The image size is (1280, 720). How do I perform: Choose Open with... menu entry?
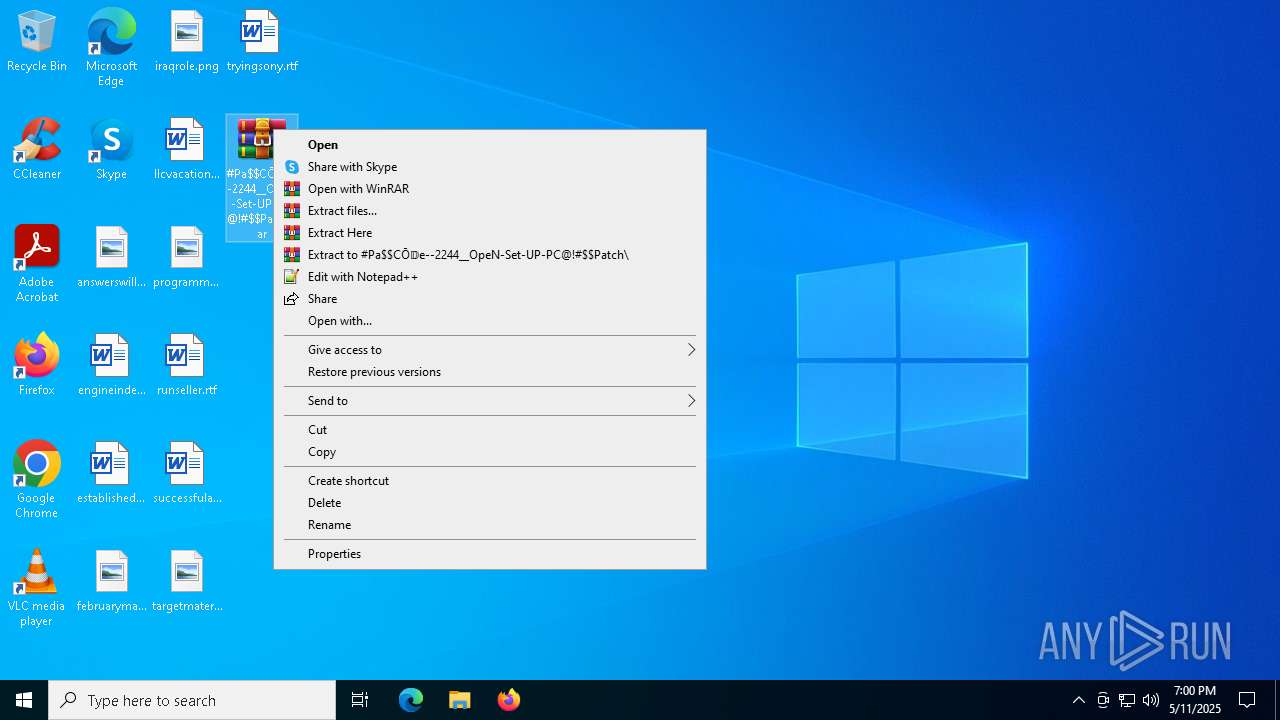490,321
